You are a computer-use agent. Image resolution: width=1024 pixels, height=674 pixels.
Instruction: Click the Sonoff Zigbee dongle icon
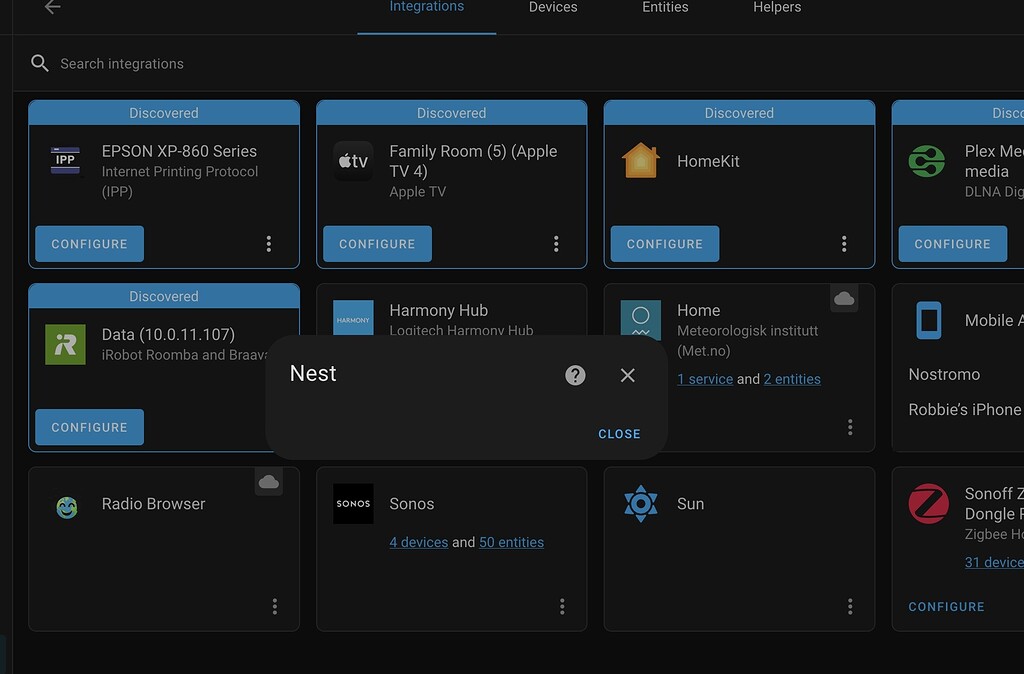click(x=928, y=504)
